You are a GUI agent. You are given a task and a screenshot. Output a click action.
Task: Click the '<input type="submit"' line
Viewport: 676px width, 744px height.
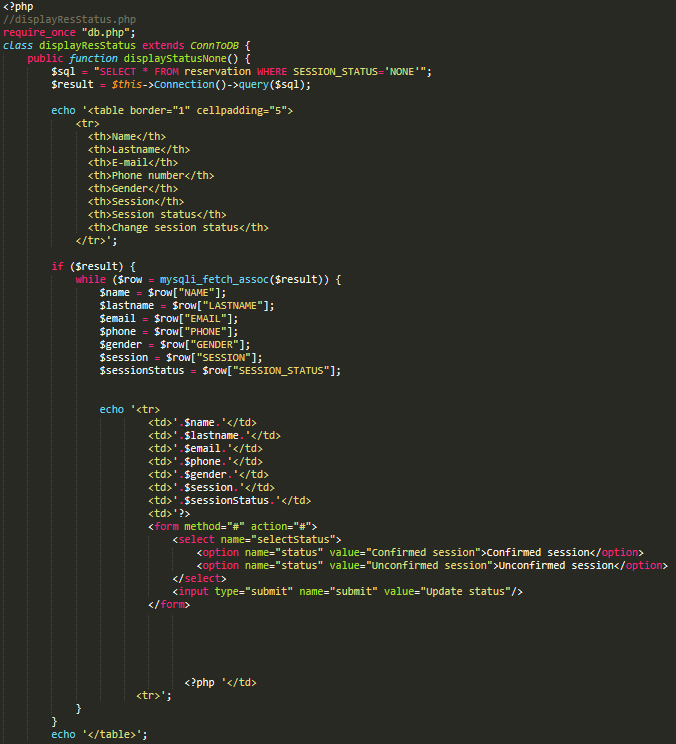click(347, 592)
